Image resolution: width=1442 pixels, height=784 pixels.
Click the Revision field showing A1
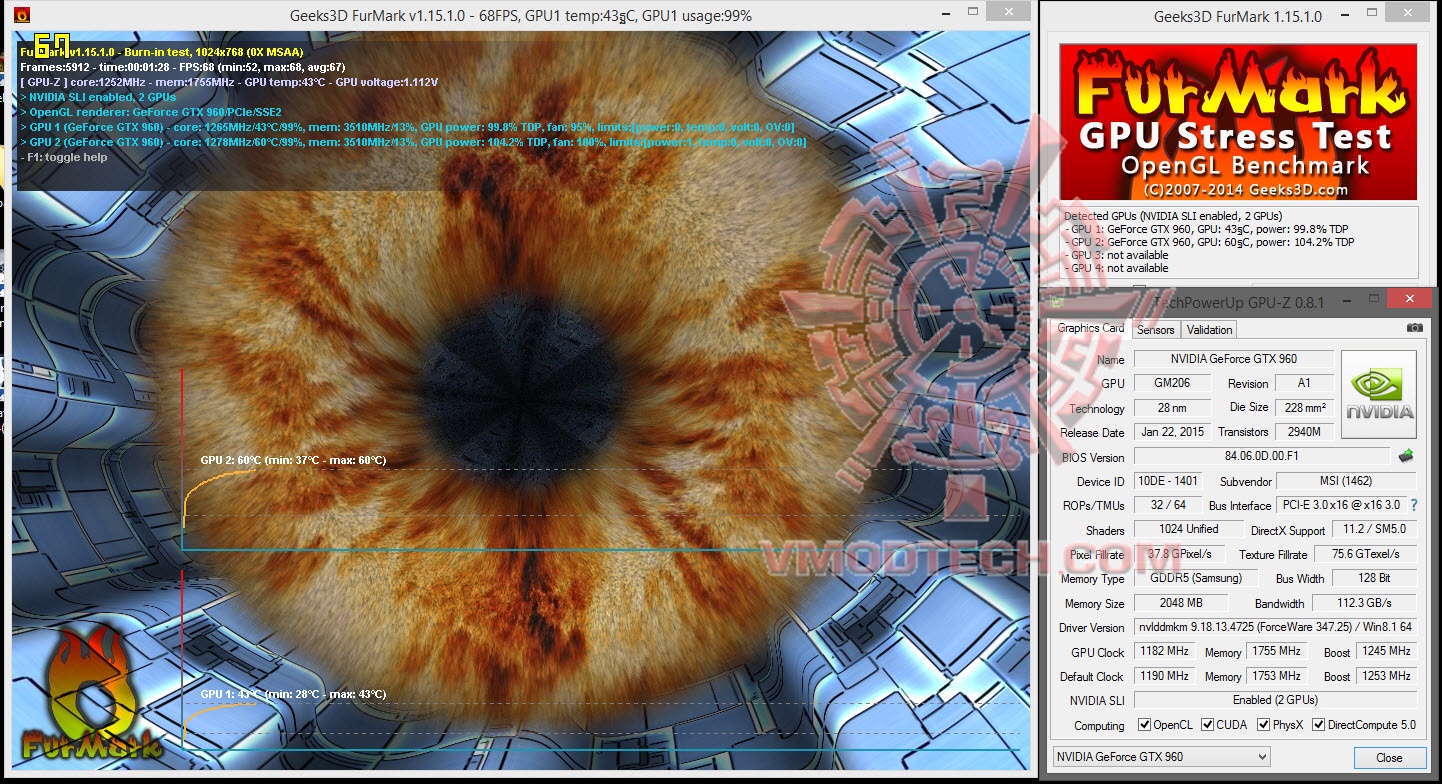coord(1304,383)
